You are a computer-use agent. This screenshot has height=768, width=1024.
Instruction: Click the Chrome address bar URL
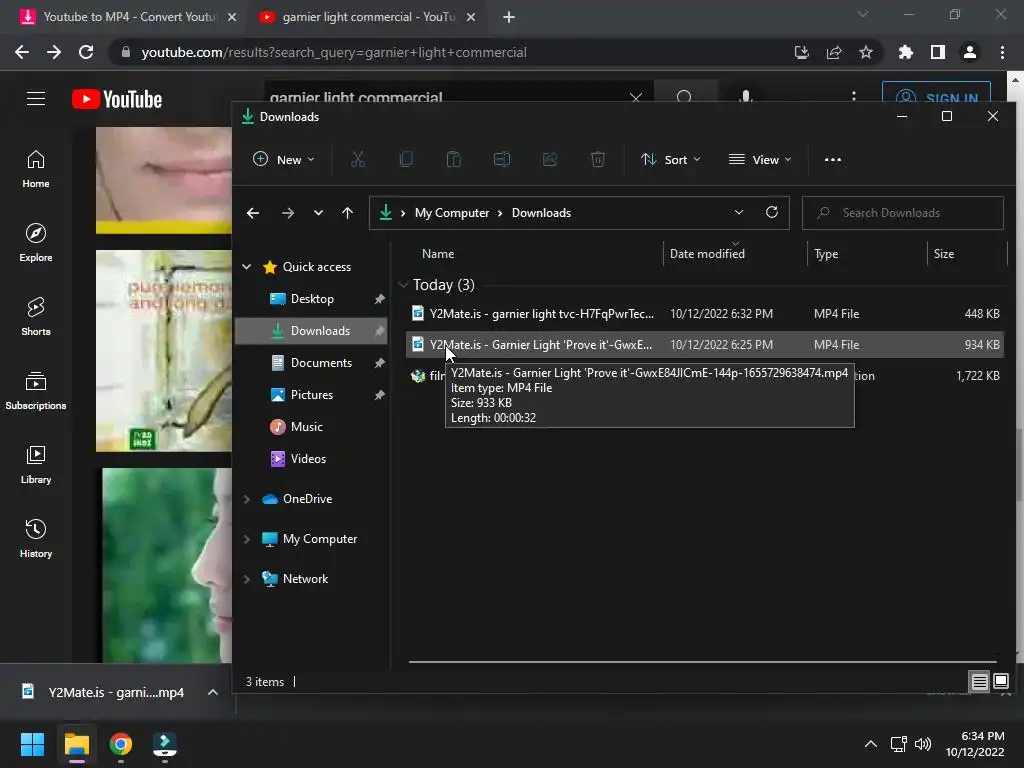(334, 52)
